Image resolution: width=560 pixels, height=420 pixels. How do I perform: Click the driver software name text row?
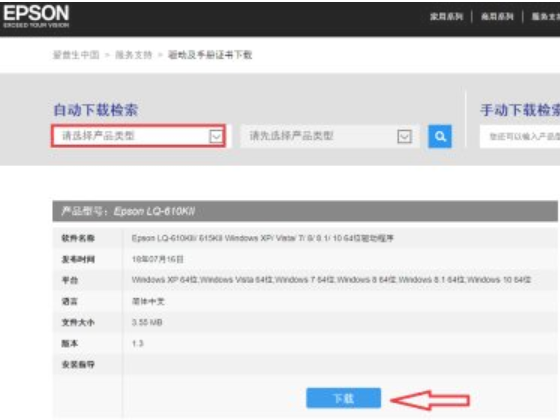[x=262, y=238]
